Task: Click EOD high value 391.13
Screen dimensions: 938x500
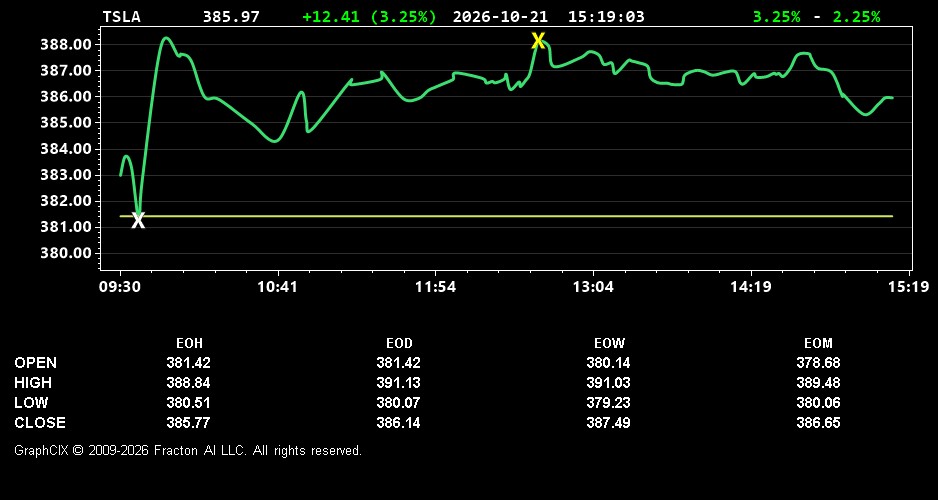Action: point(398,383)
